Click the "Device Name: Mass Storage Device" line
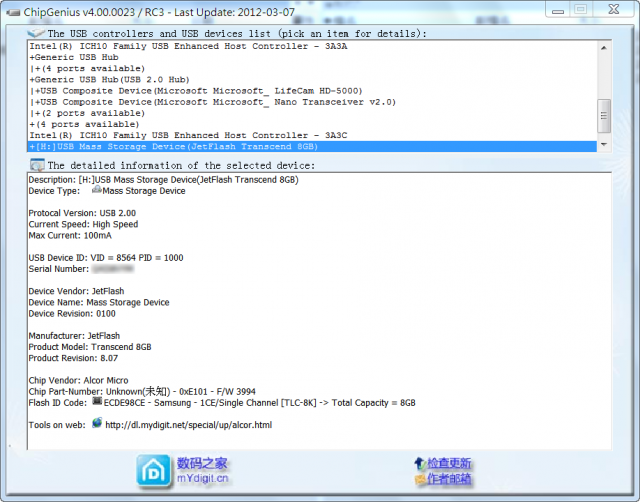Image resolution: width=640 pixels, height=502 pixels. [x=99, y=302]
